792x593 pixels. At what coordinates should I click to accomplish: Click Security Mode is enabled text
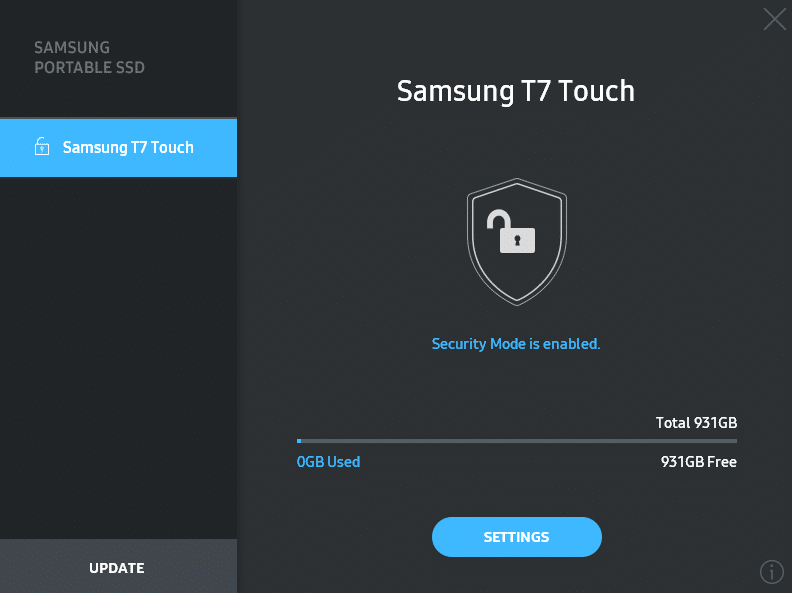pyautogui.click(x=516, y=344)
